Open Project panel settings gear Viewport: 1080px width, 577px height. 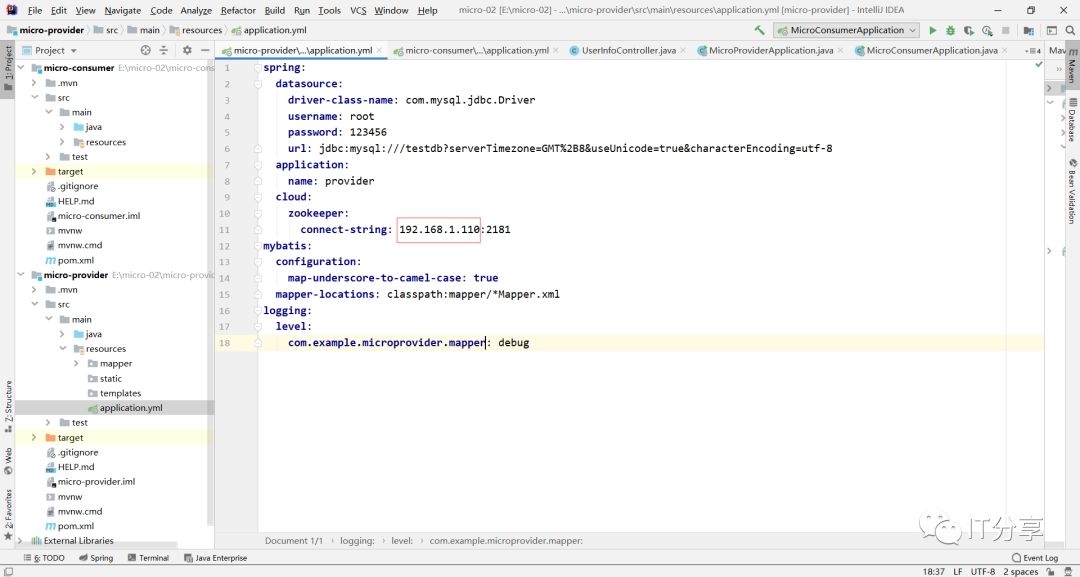[x=187, y=50]
